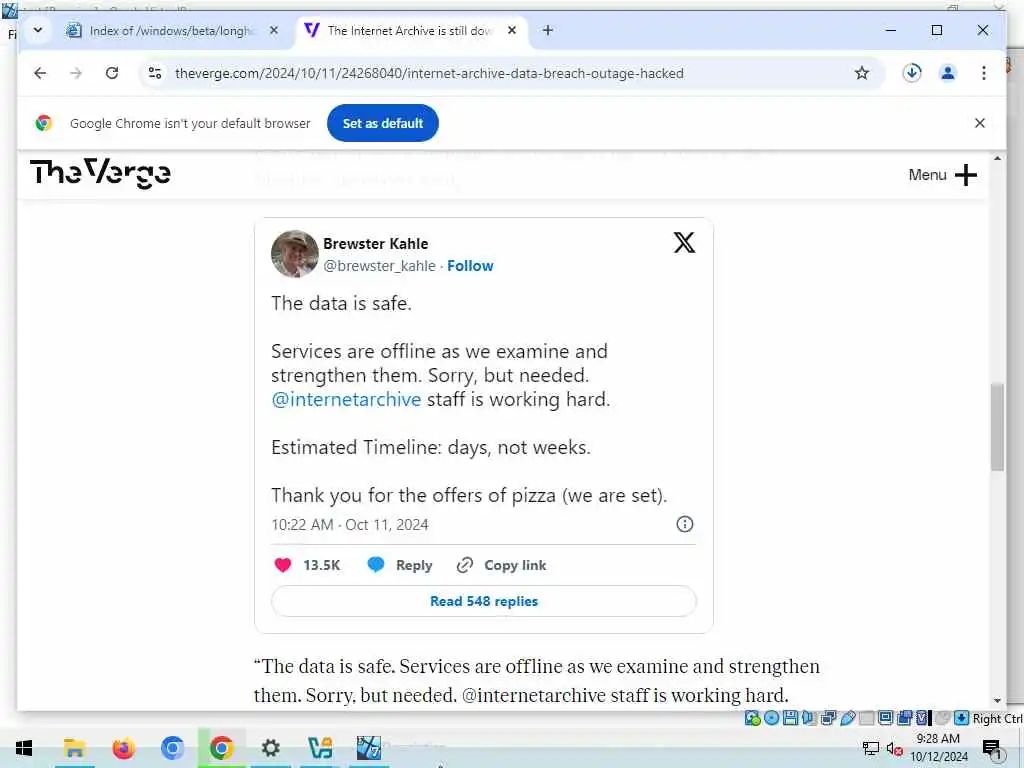Reload The Verge page
This screenshot has height=768, width=1024.
click(112, 73)
